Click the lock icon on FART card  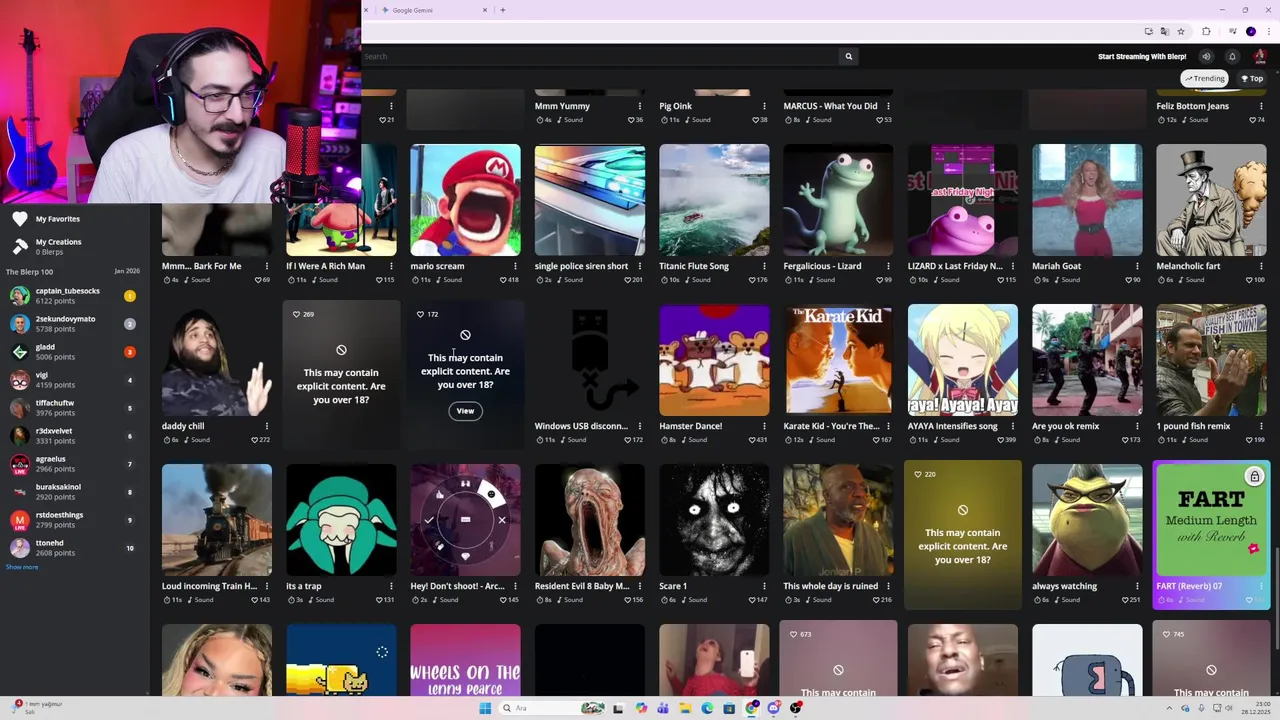click(x=1254, y=477)
